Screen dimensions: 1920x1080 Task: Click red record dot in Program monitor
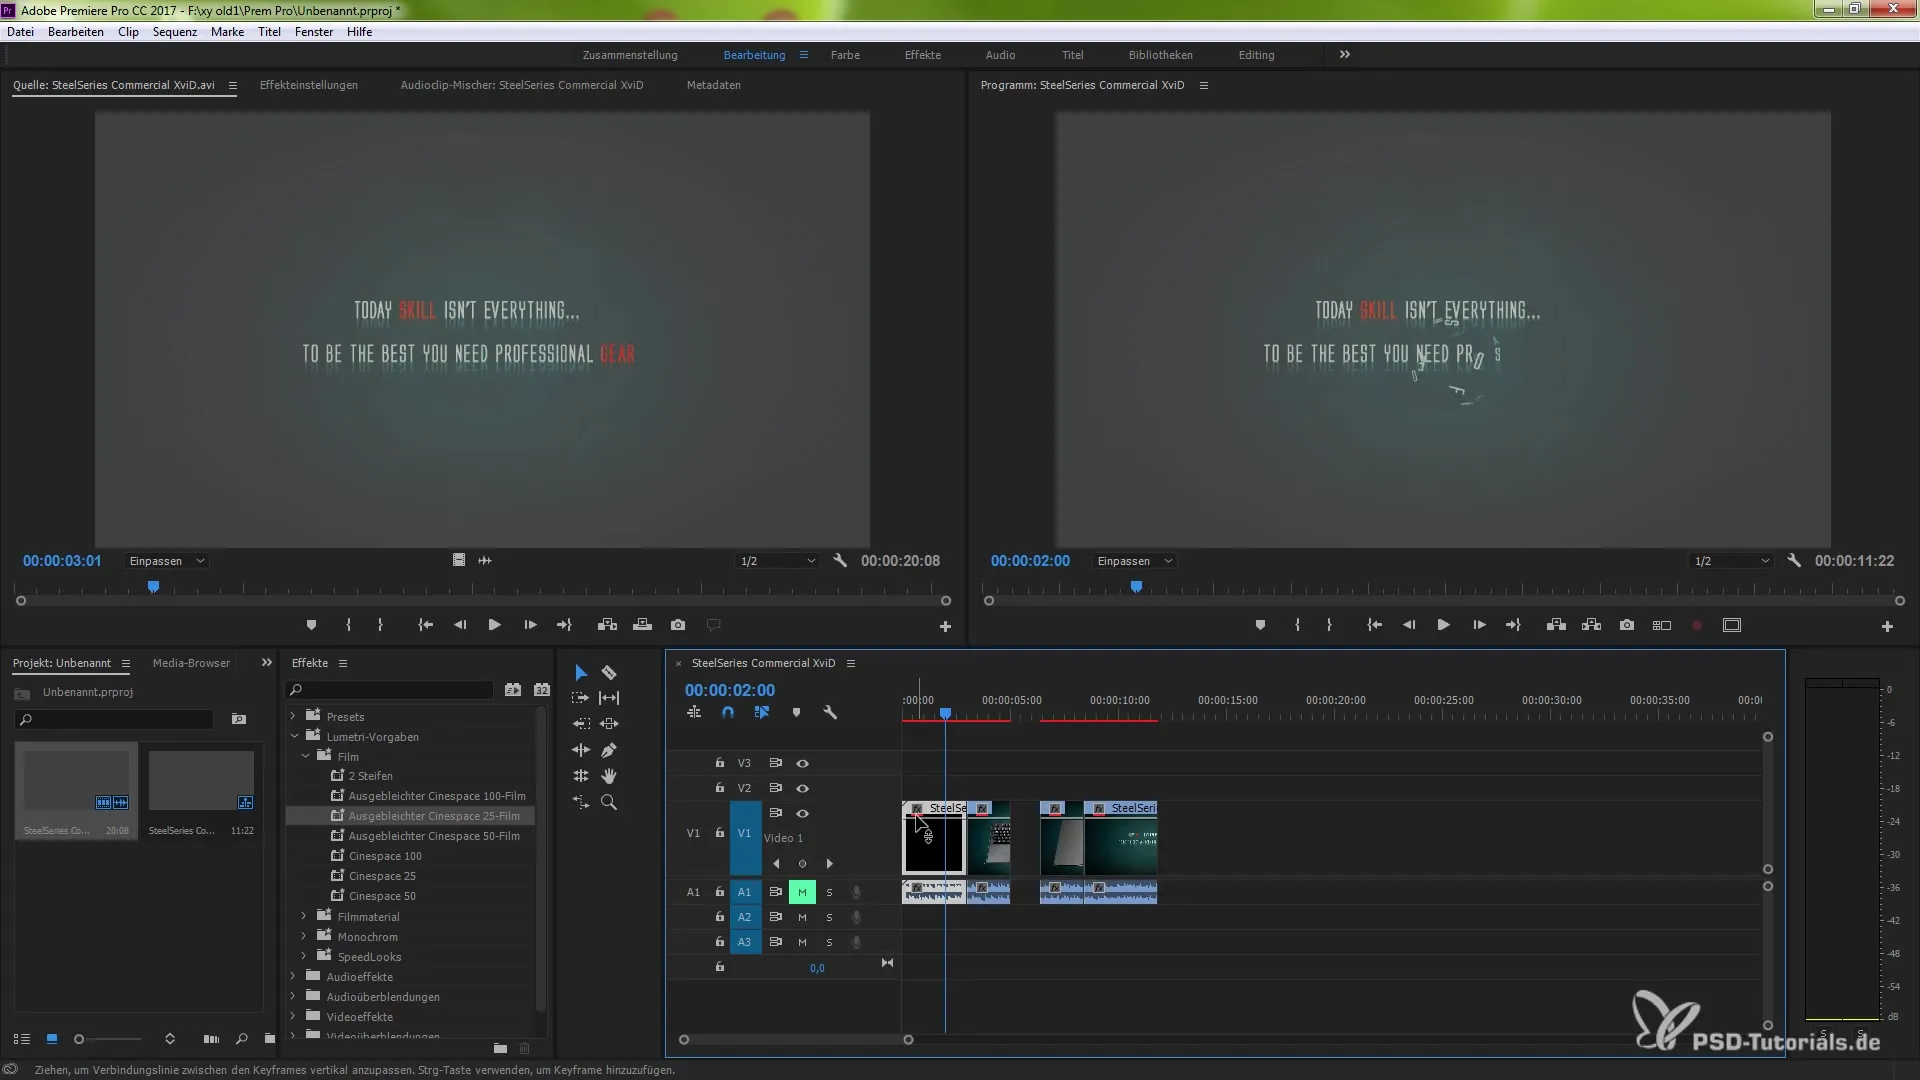click(1697, 625)
